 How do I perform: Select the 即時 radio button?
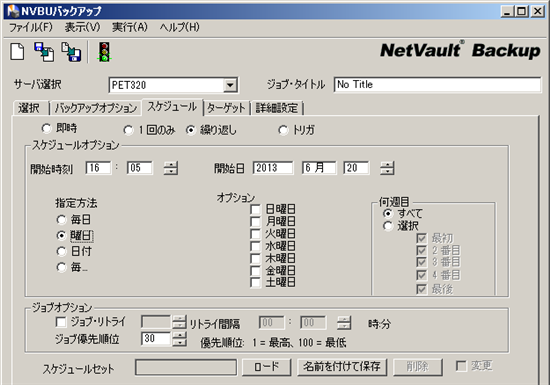46,129
